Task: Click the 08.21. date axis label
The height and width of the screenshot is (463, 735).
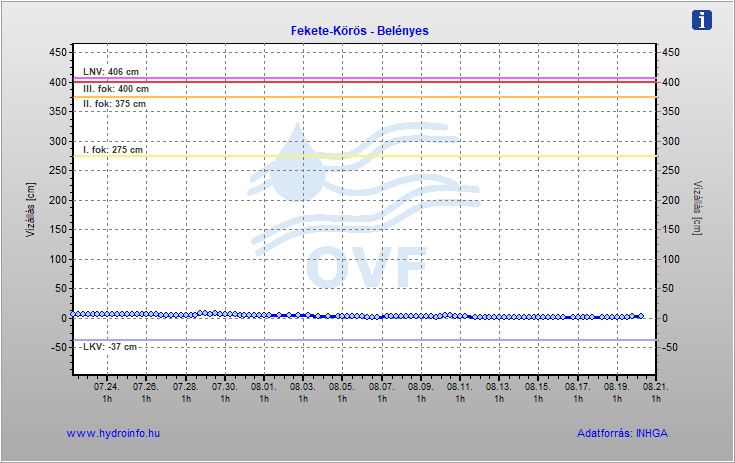Action: (656, 387)
